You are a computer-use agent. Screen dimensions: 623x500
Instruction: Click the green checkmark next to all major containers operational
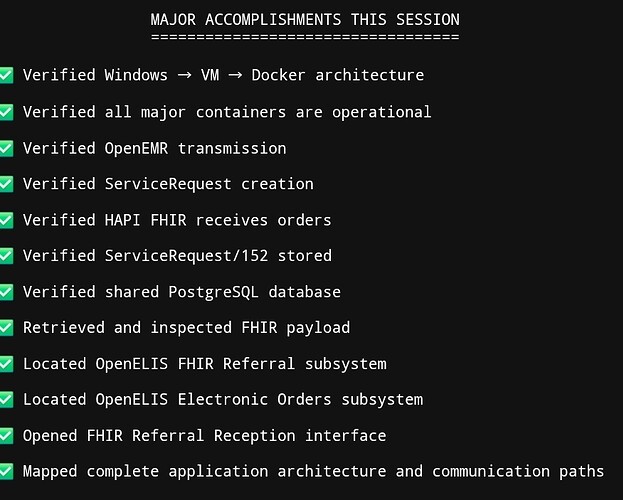[6, 112]
